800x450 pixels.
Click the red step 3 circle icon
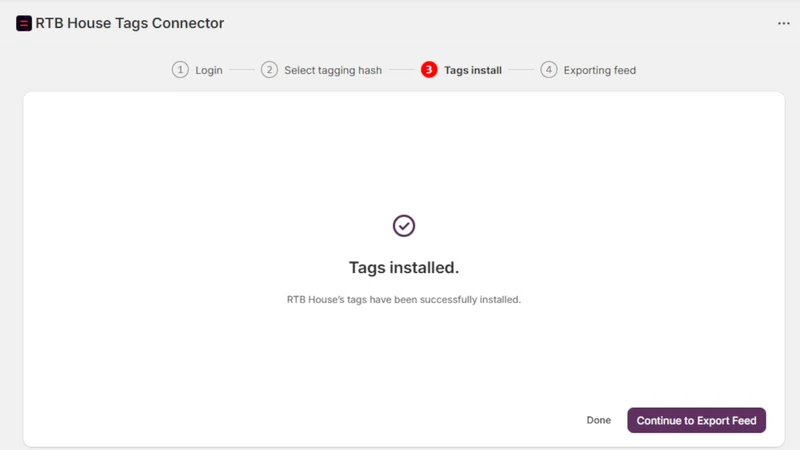point(429,70)
